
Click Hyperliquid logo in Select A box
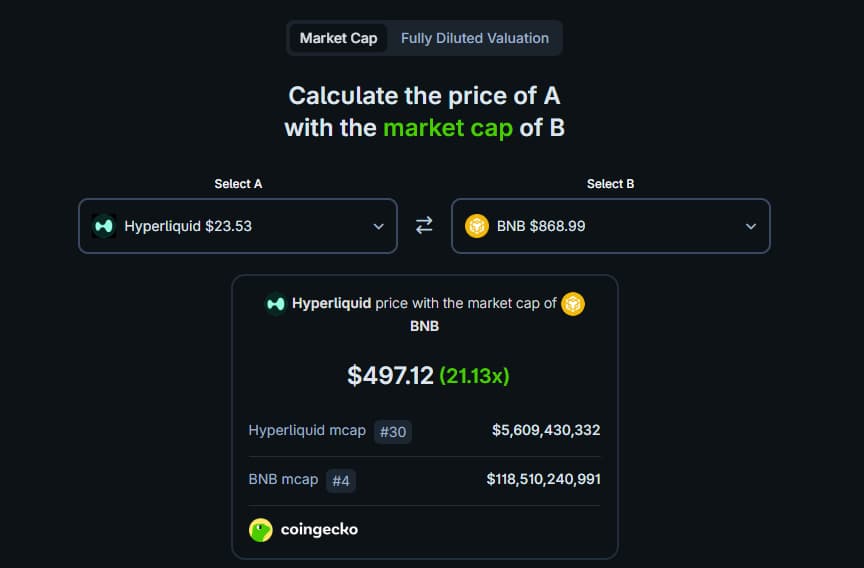[104, 226]
